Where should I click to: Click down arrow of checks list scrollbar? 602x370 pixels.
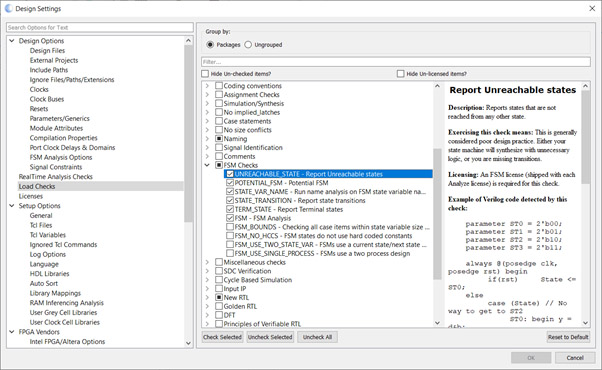point(437,323)
